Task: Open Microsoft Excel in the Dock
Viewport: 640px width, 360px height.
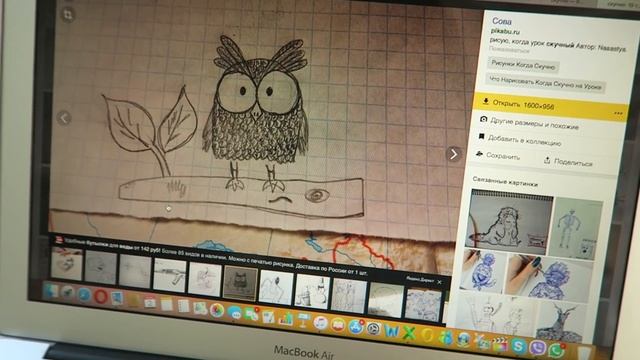Action: [409, 333]
